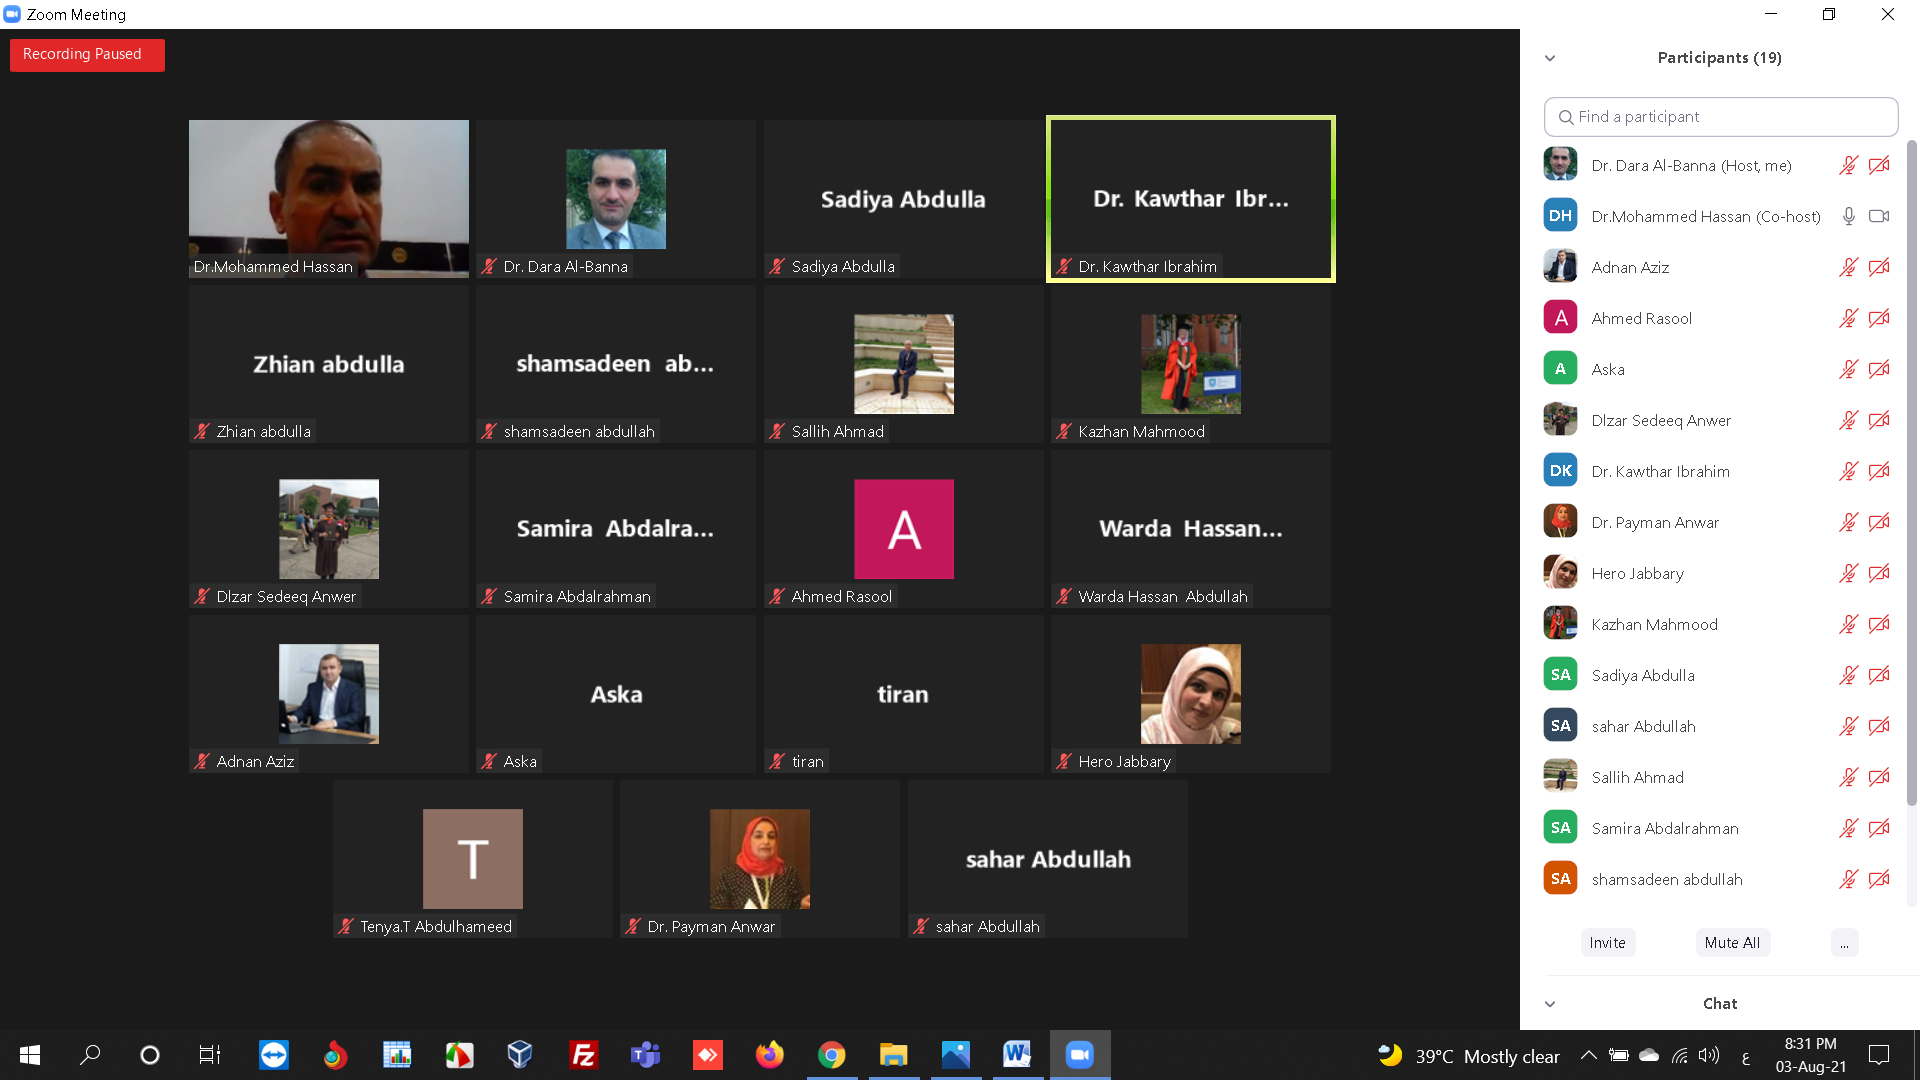
Task: Click Kazhan Mahmood name in participants list
Action: coord(1654,624)
